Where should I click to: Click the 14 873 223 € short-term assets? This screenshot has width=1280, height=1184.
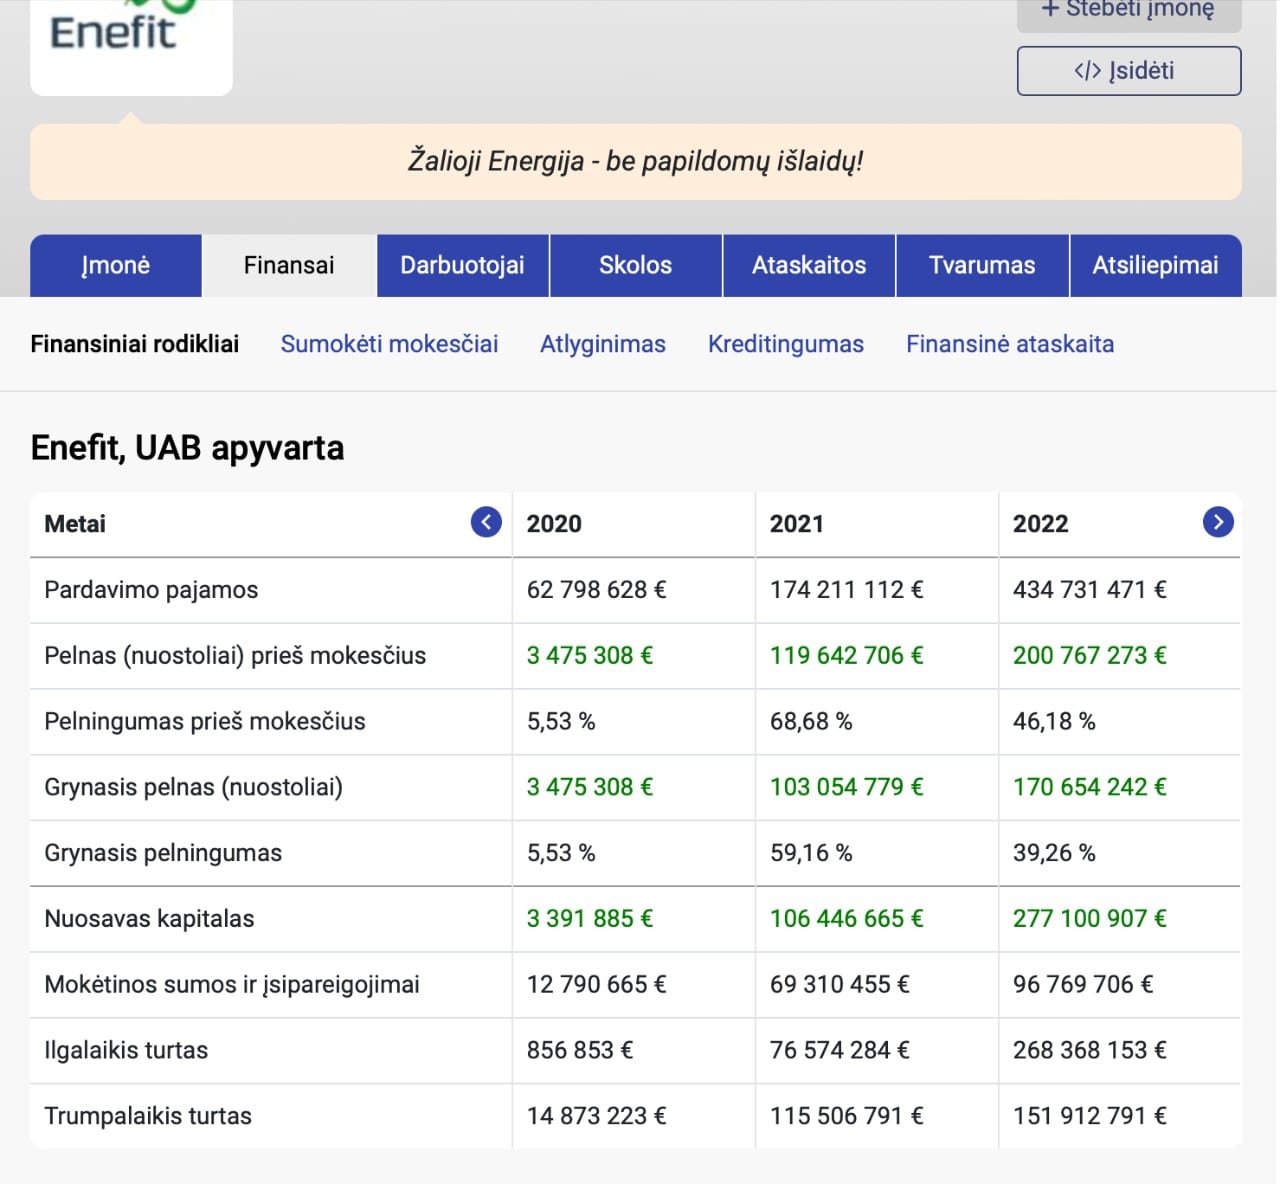[x=597, y=1116]
